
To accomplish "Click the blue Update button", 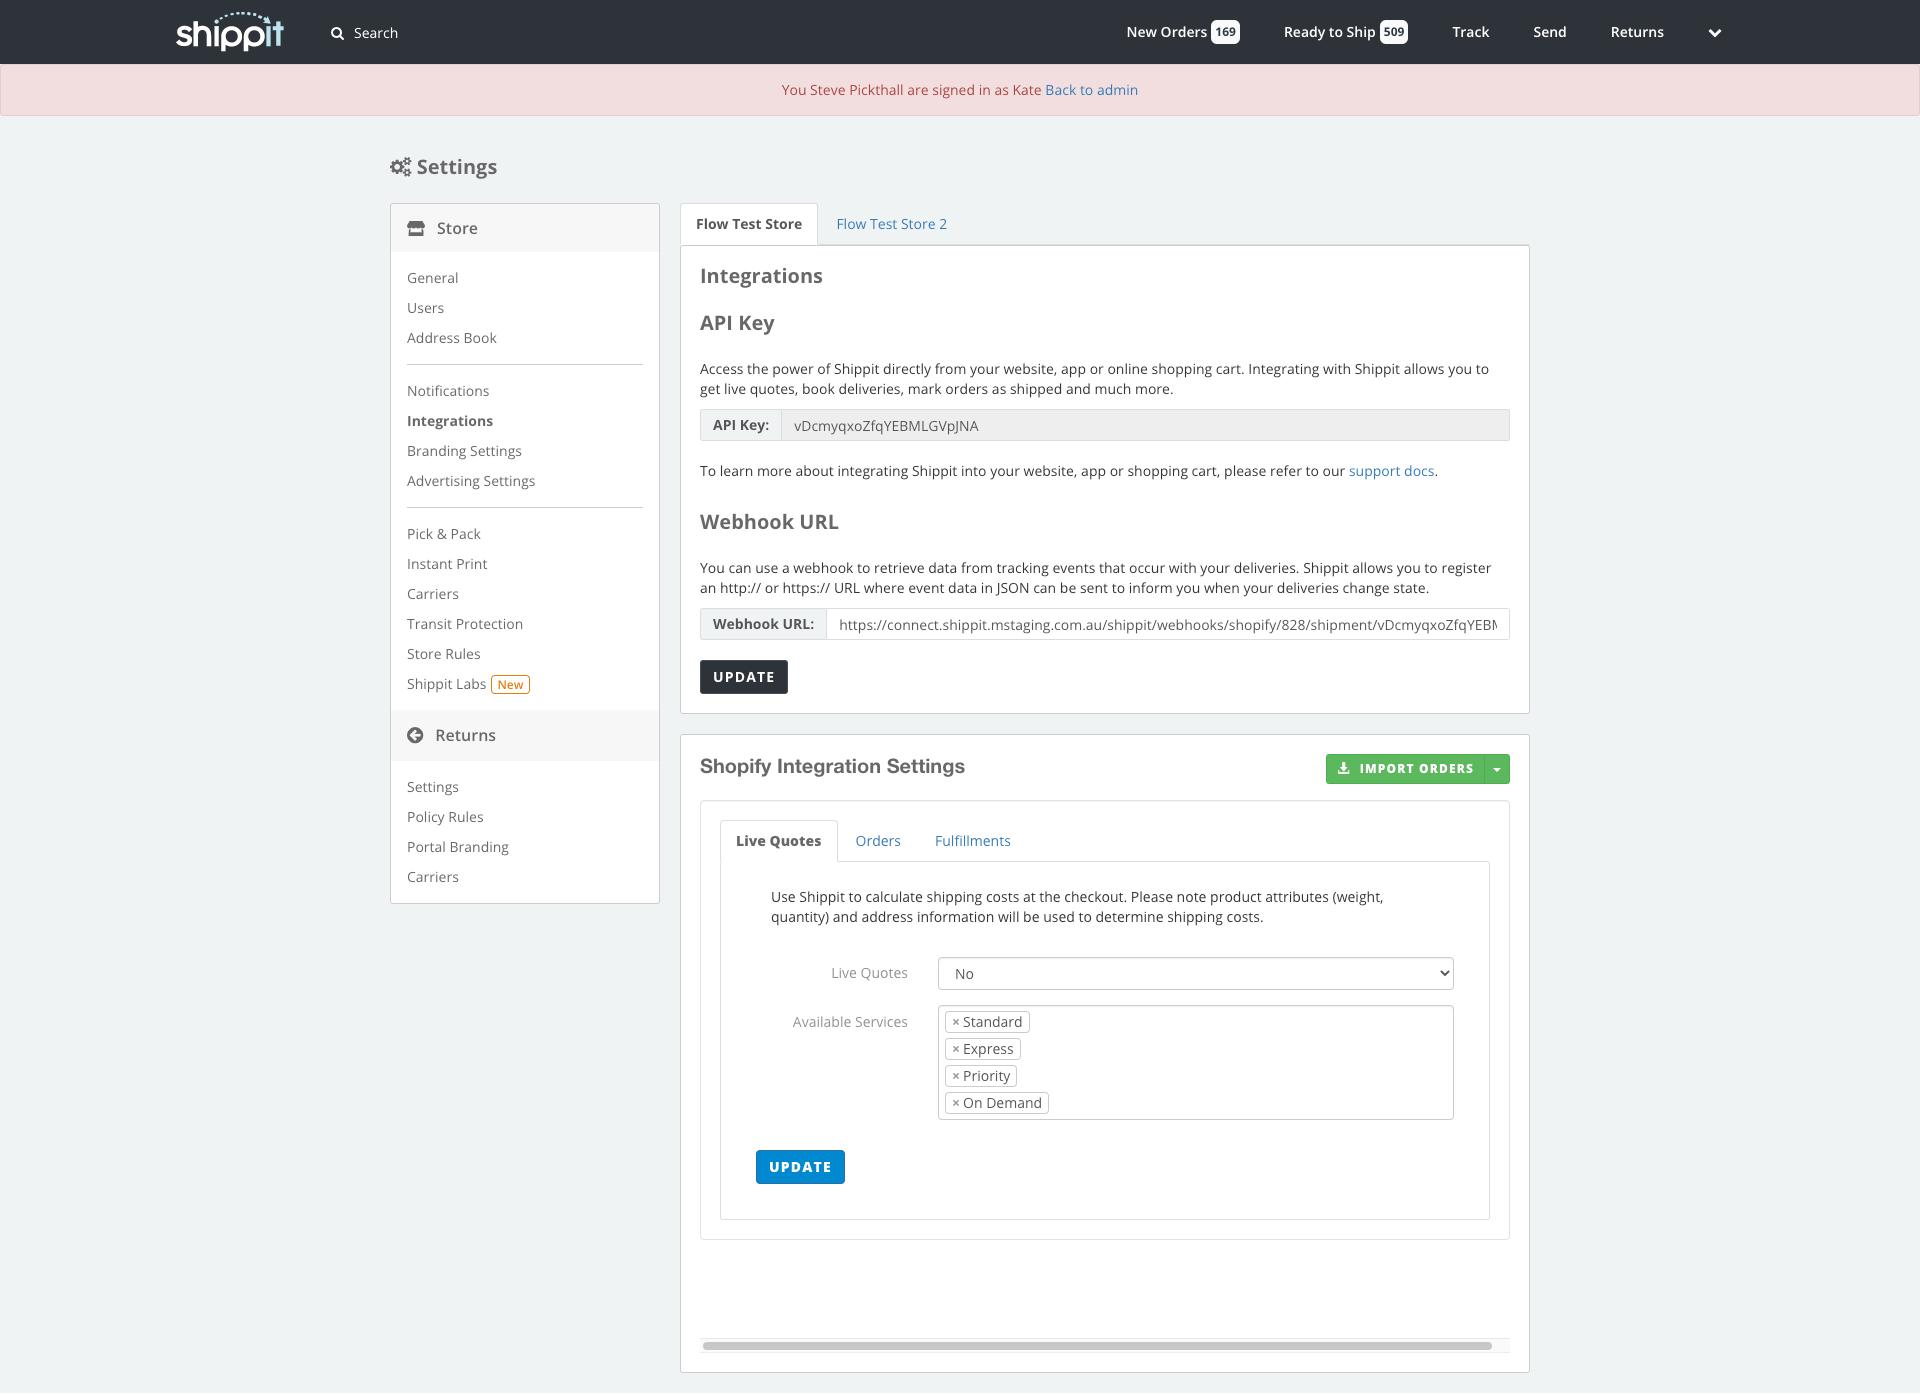I will (800, 1167).
